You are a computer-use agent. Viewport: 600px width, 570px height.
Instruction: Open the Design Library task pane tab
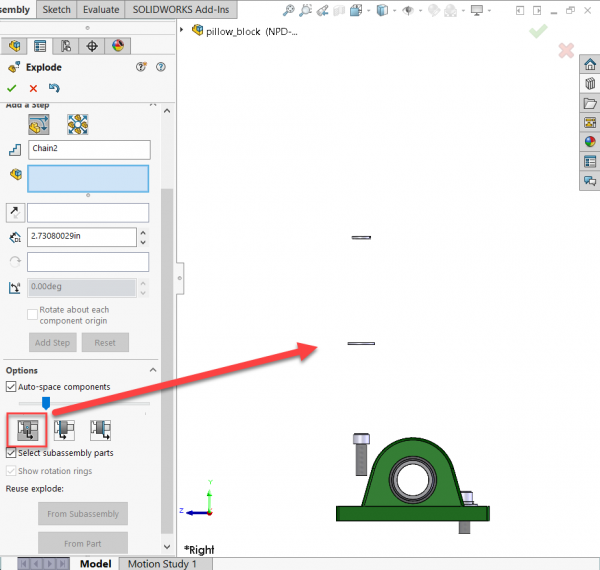pyautogui.click(x=590, y=83)
